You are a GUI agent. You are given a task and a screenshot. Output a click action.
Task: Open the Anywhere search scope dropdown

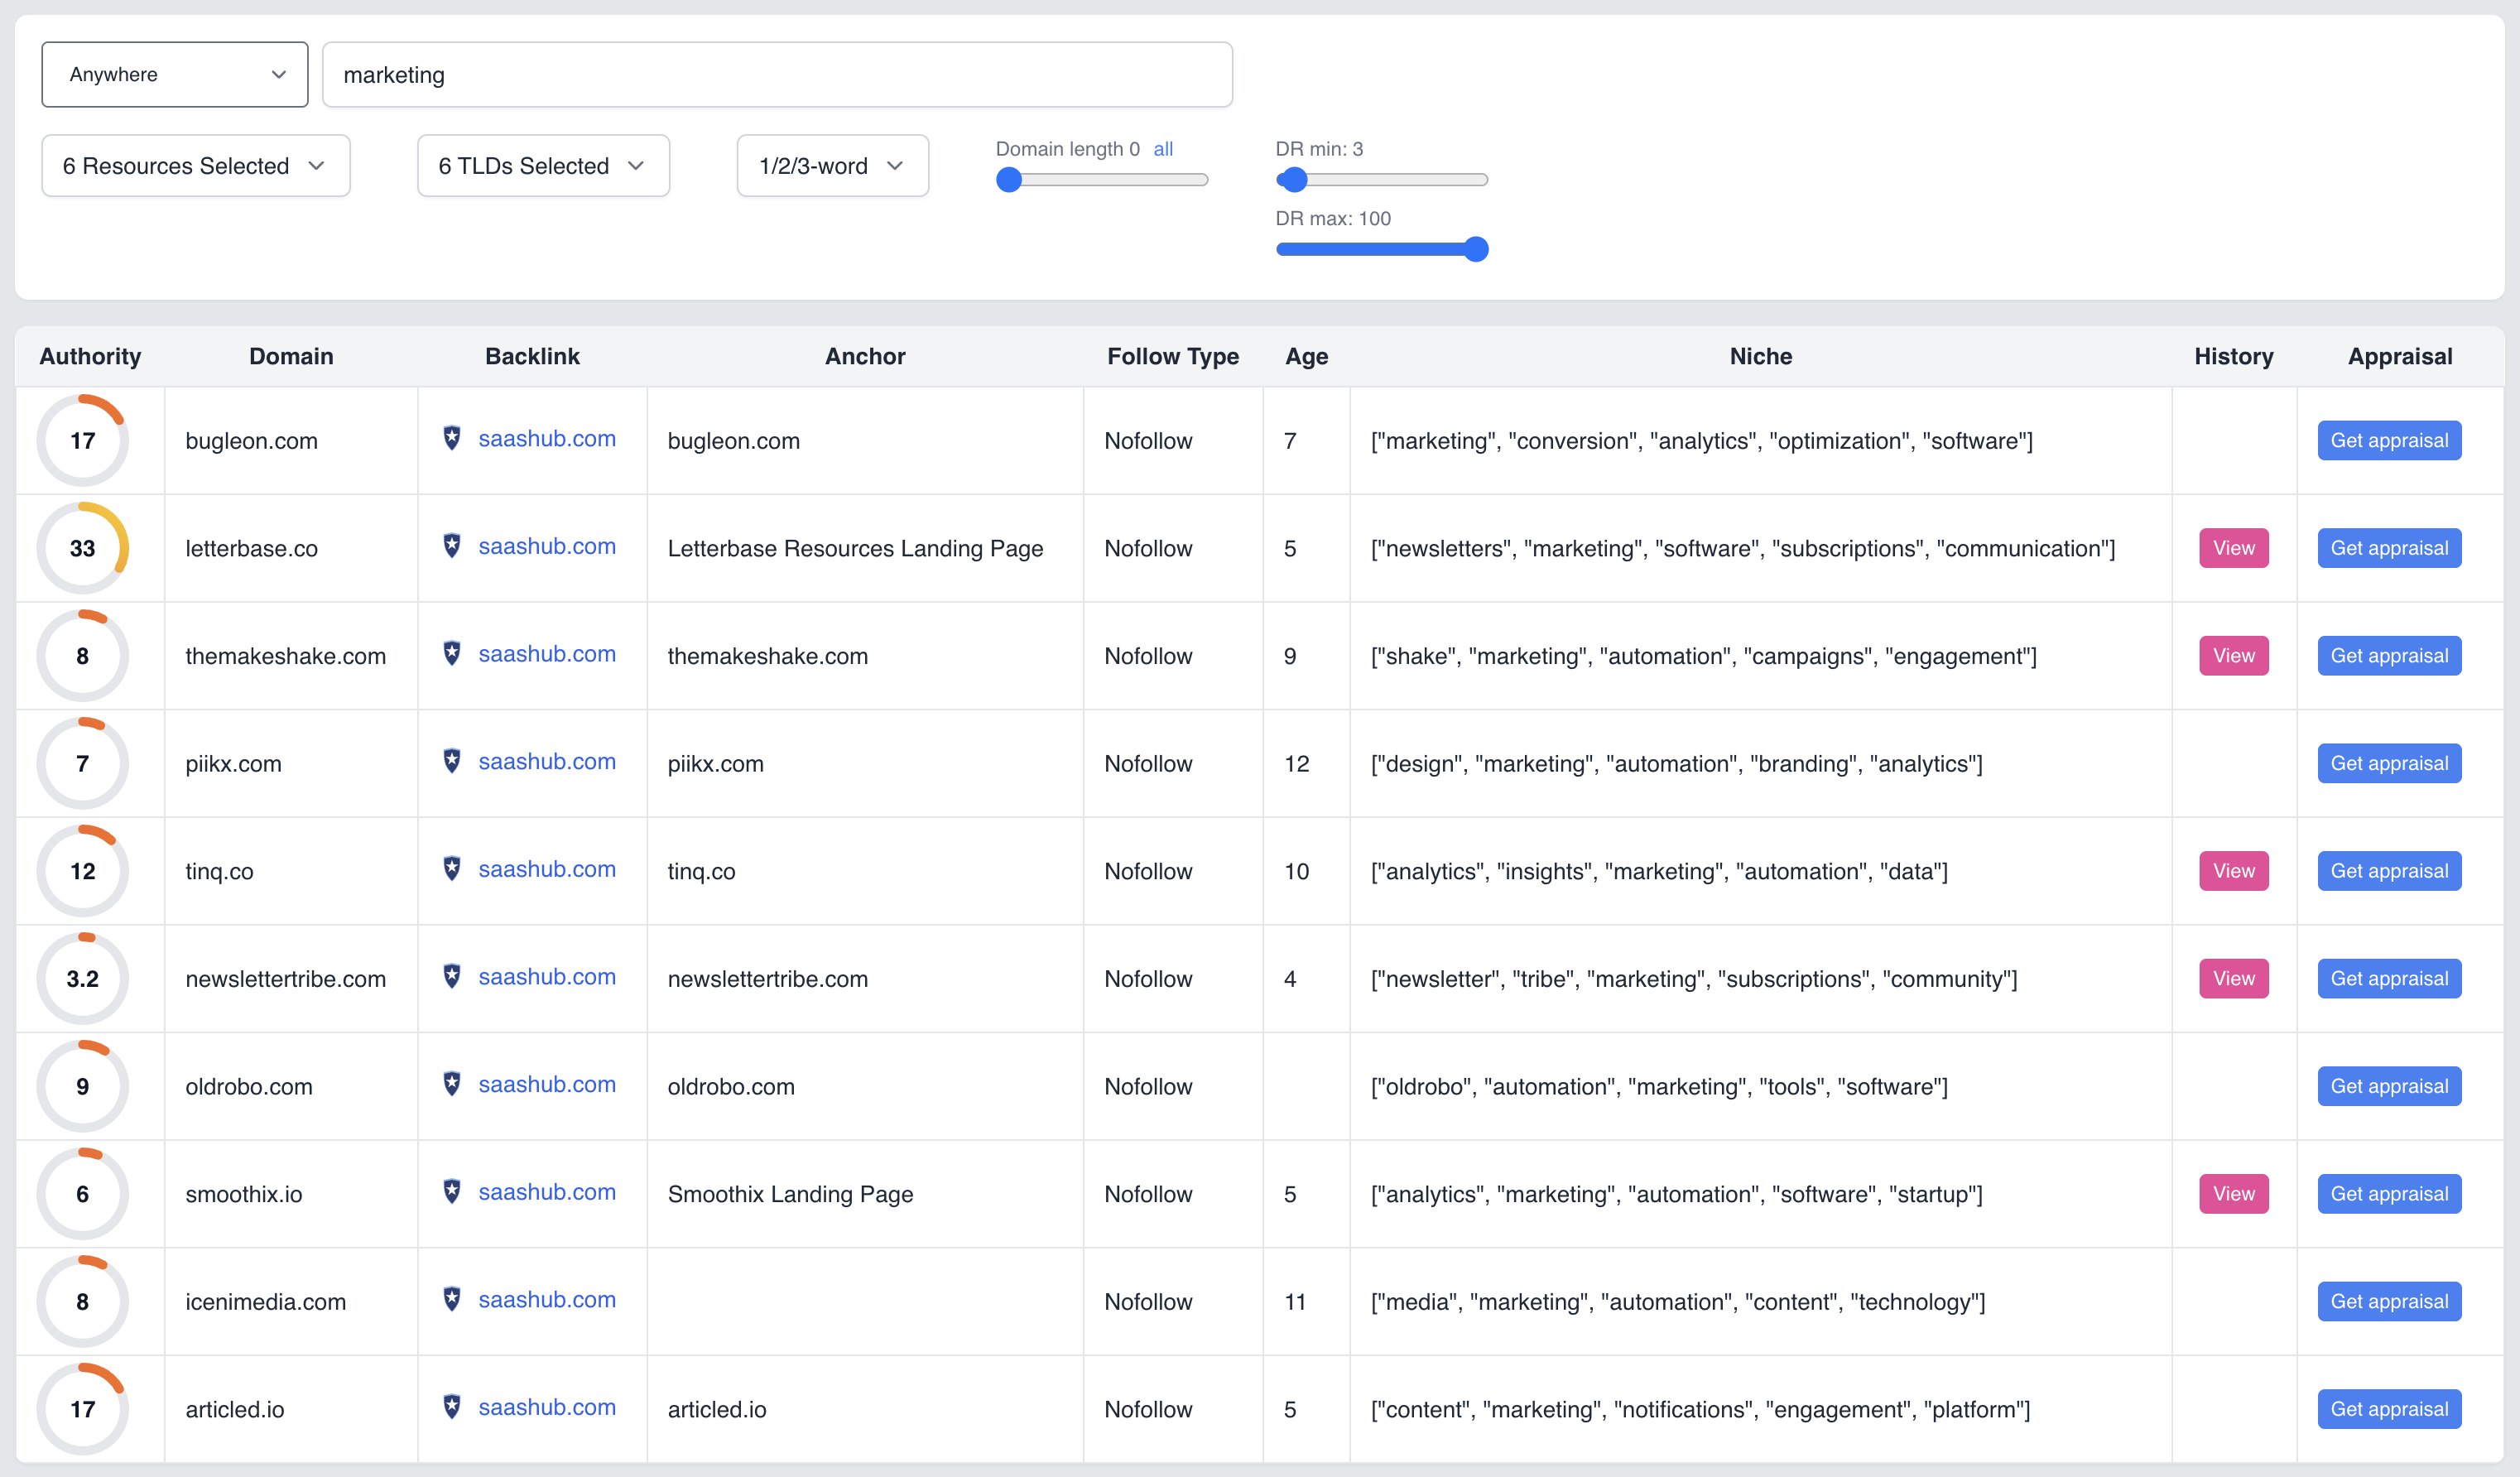pos(175,75)
